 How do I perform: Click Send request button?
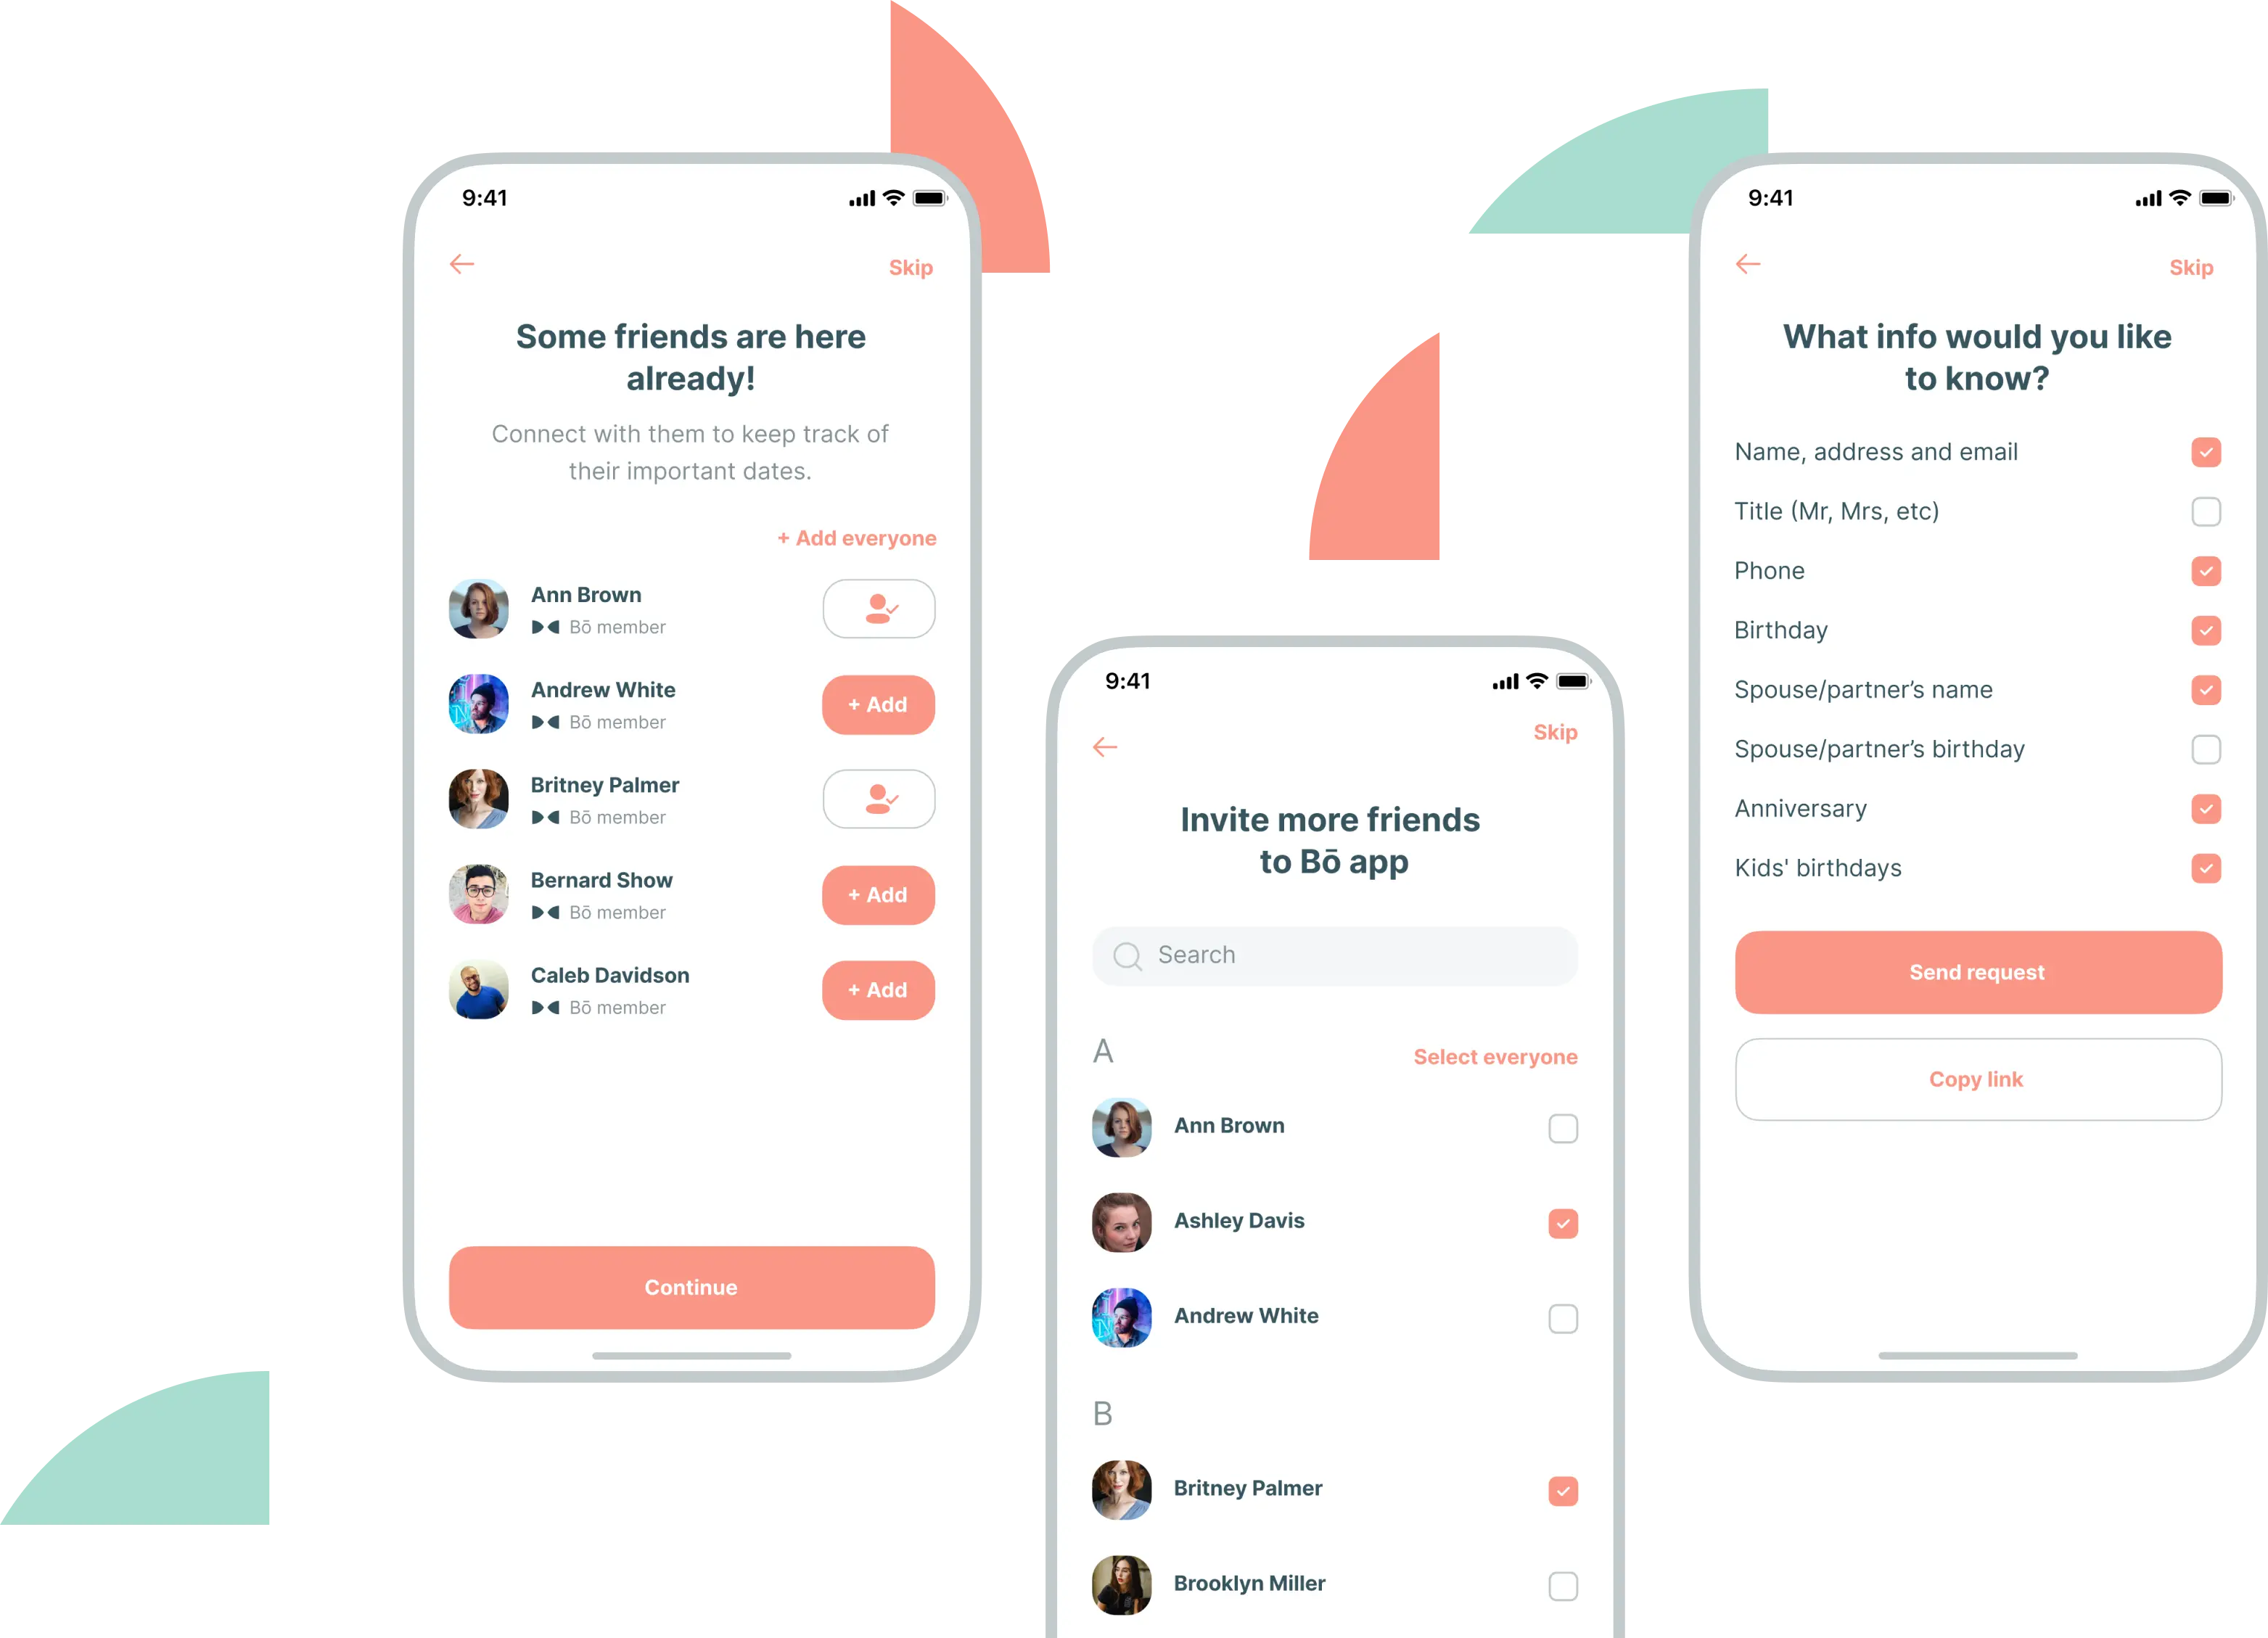pyautogui.click(x=1974, y=972)
